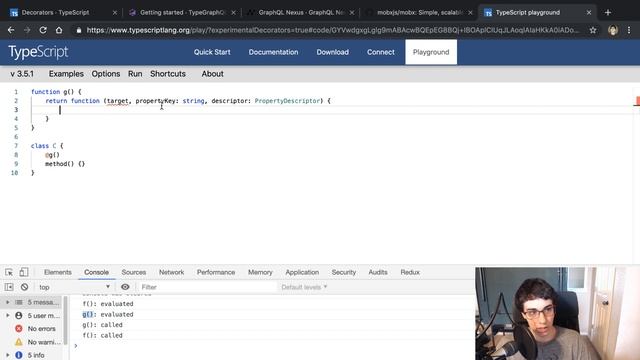Open the Application DevTools panel
This screenshot has width=640, height=360.
302,272
